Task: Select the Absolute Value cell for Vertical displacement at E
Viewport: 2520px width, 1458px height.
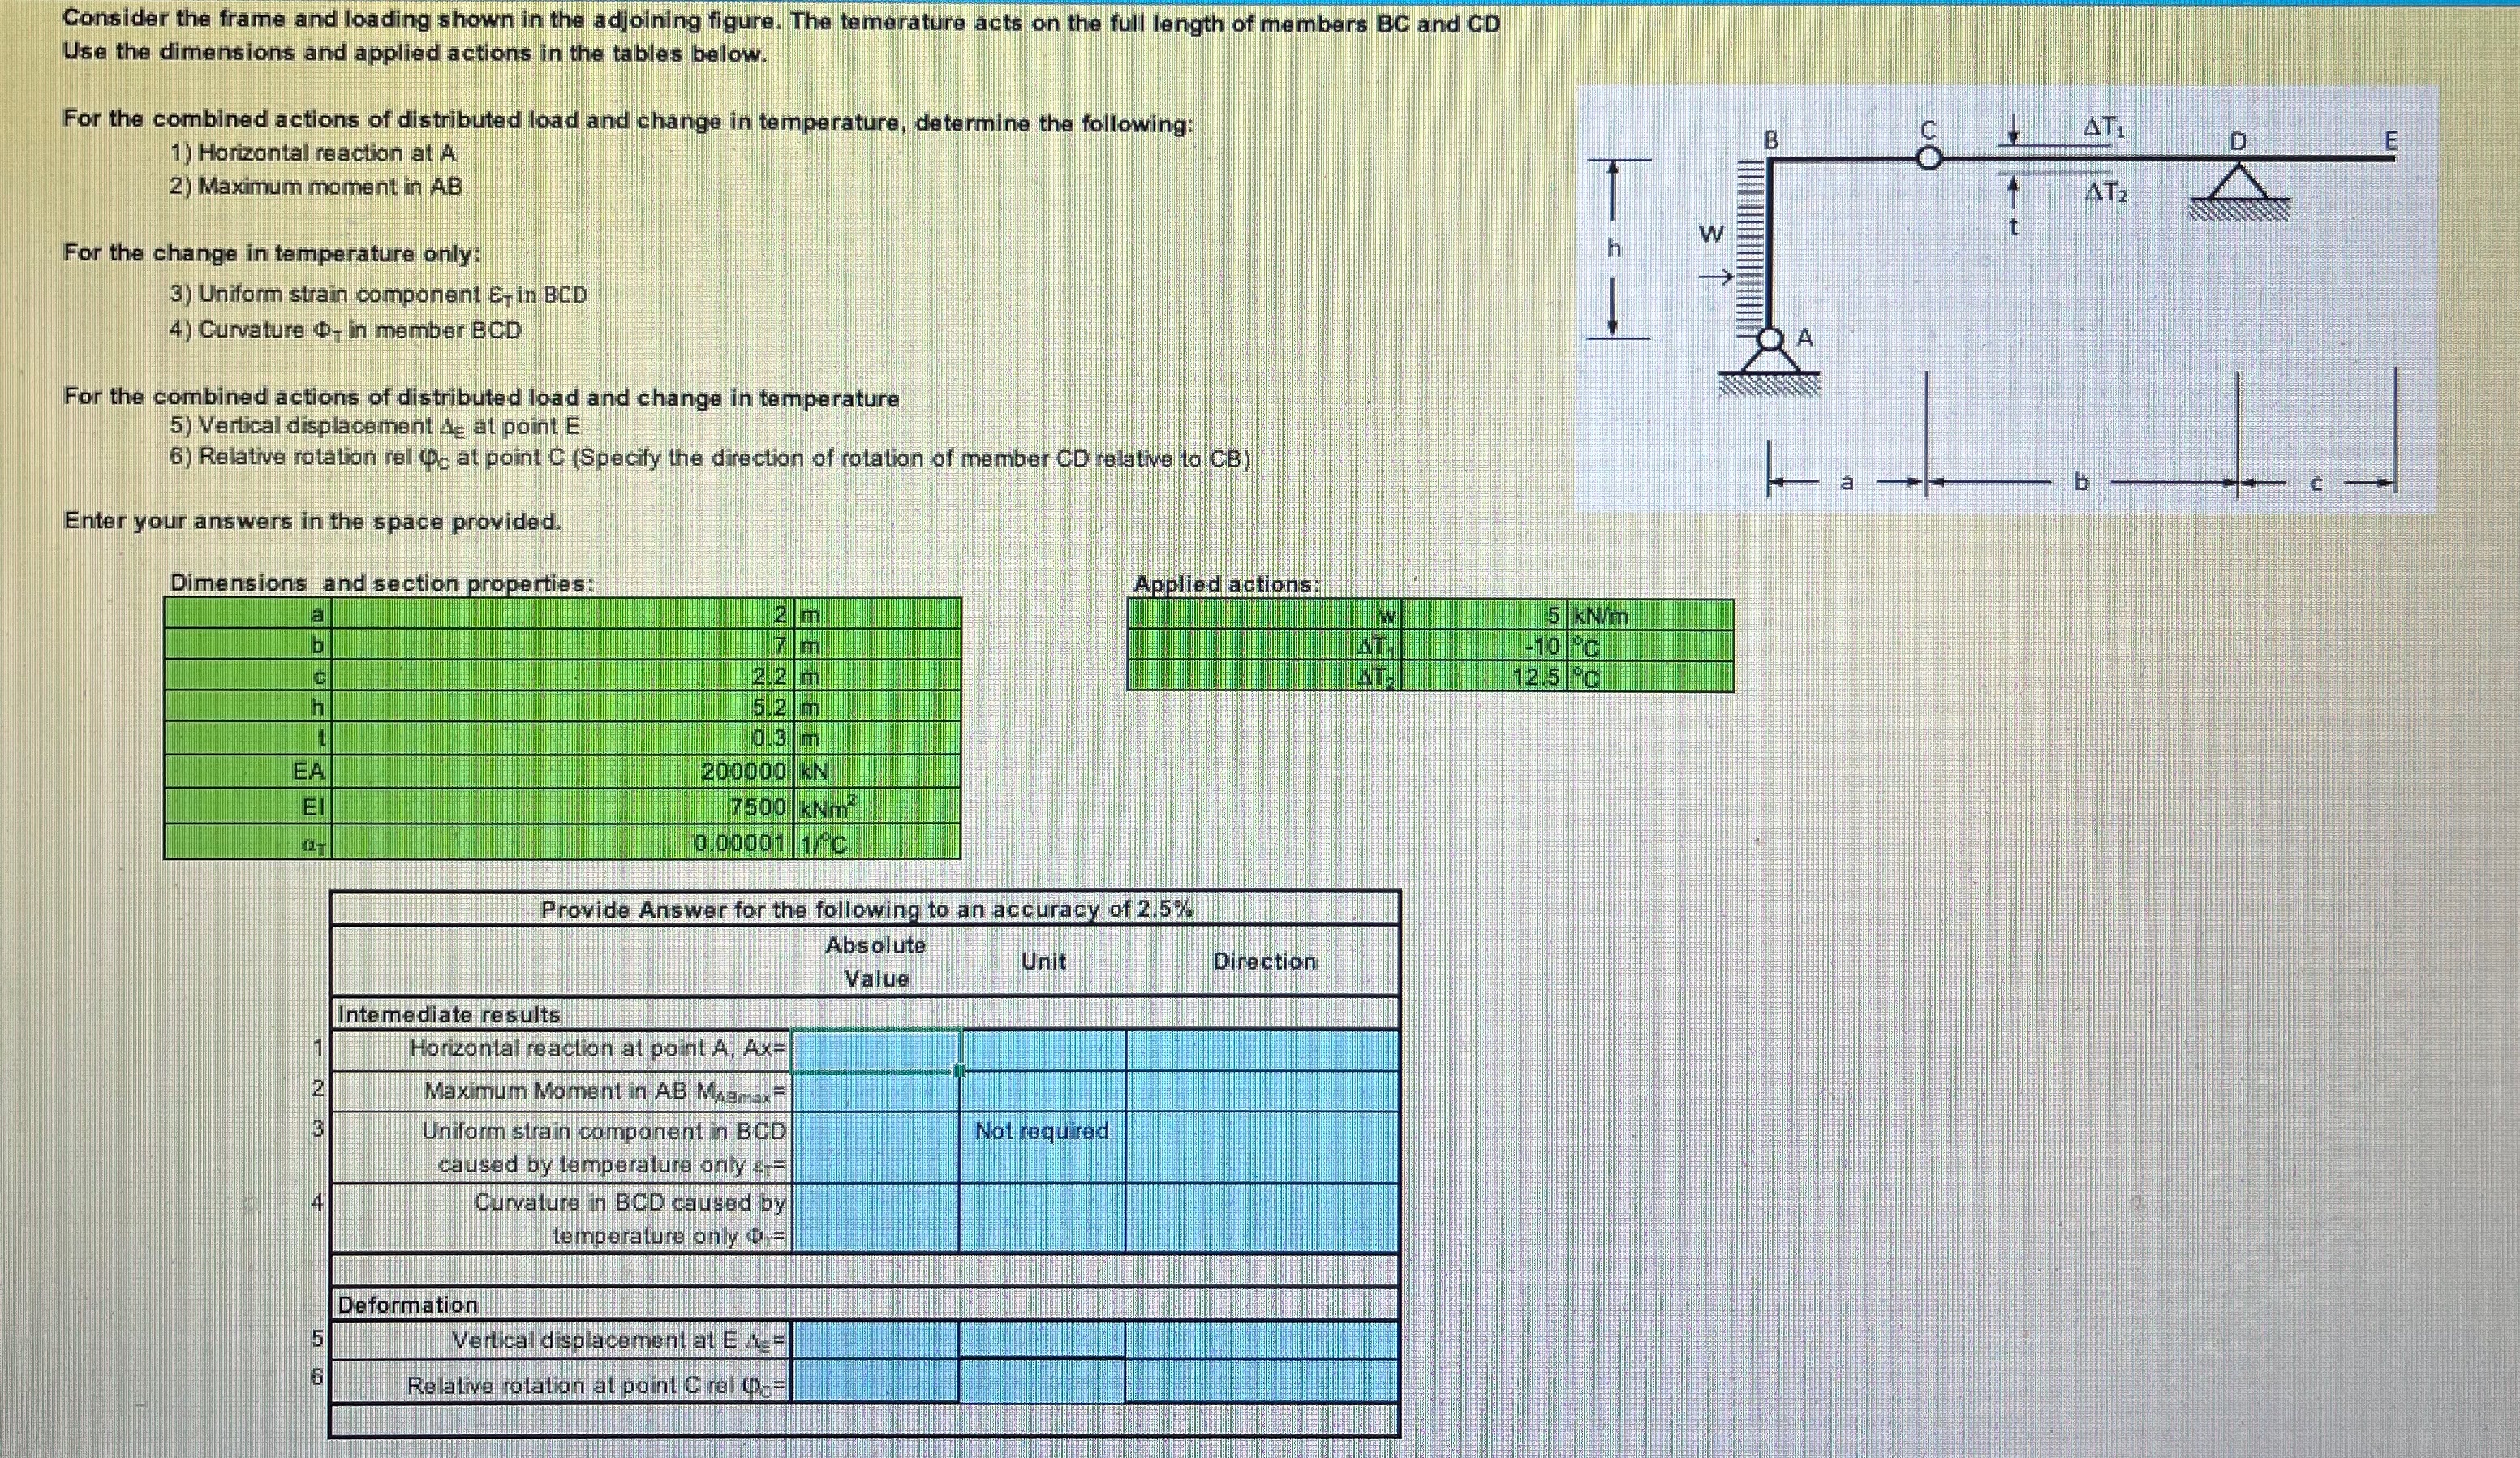Action: 876,1340
